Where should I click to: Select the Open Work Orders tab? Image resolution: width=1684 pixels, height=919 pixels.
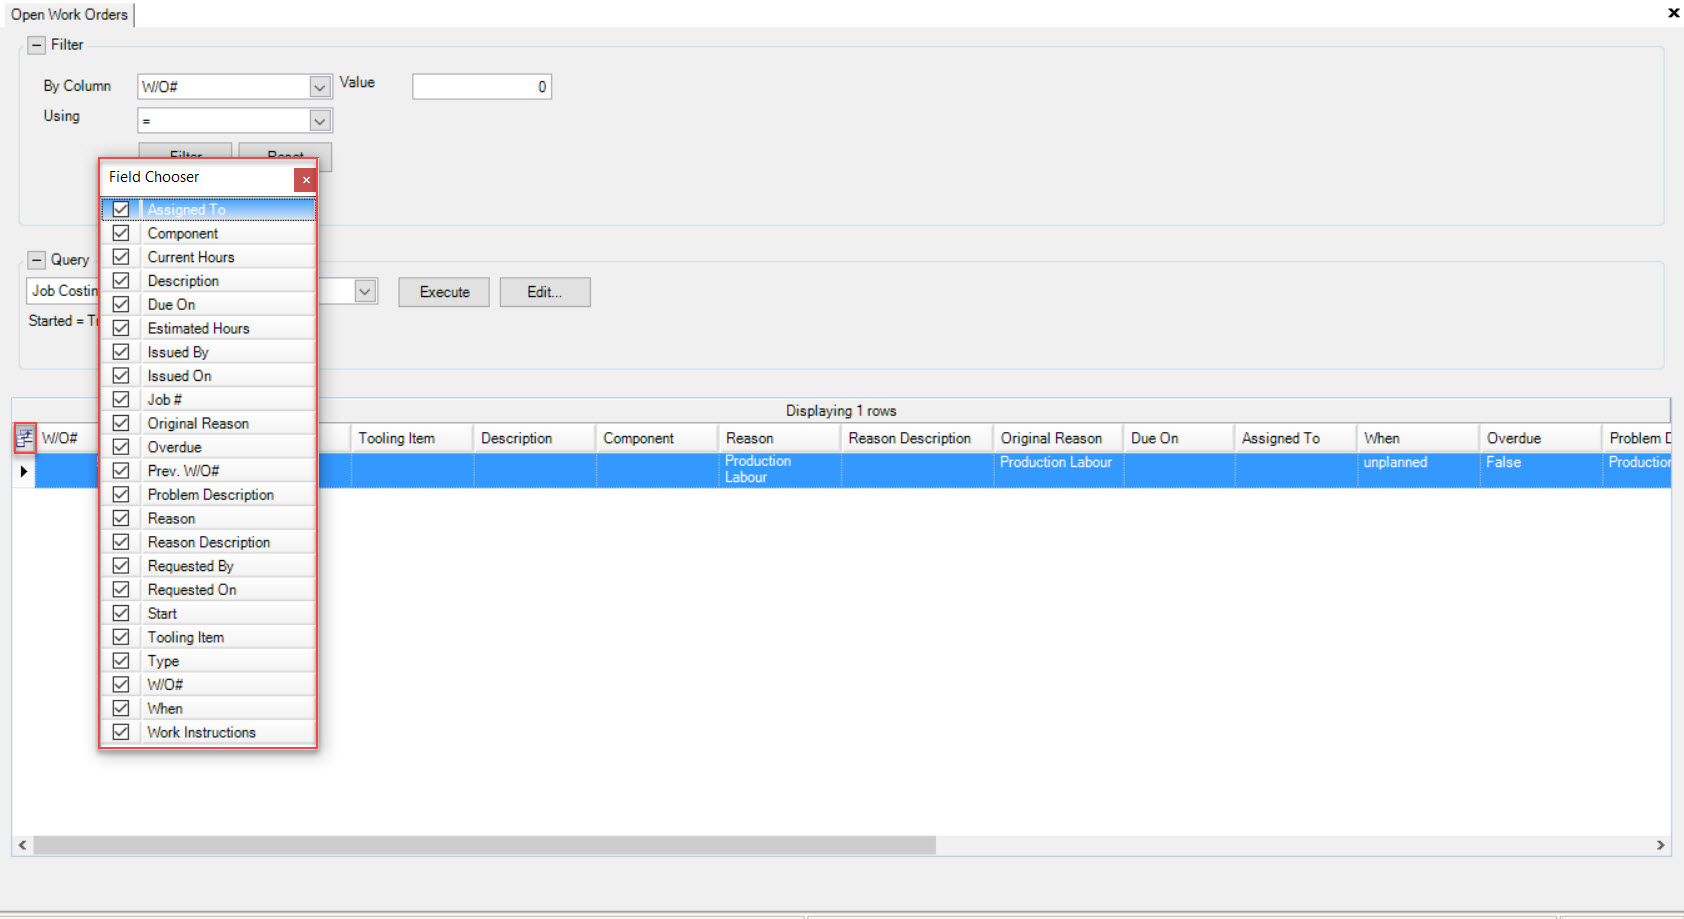click(69, 15)
